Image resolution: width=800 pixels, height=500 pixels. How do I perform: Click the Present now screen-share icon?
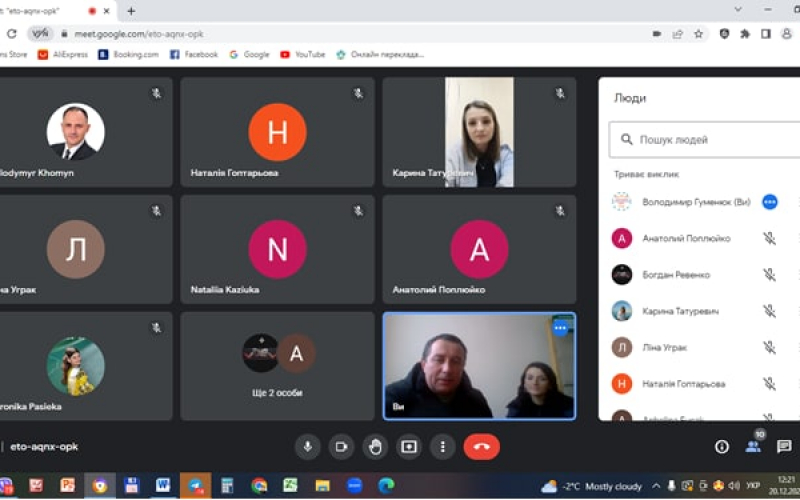click(x=409, y=447)
